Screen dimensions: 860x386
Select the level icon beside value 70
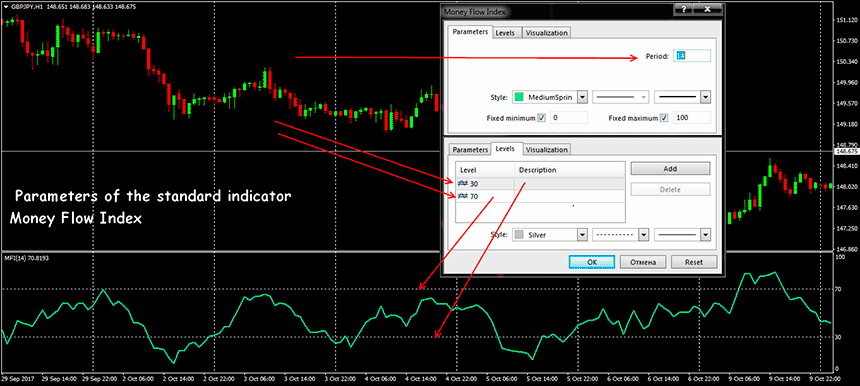point(463,196)
